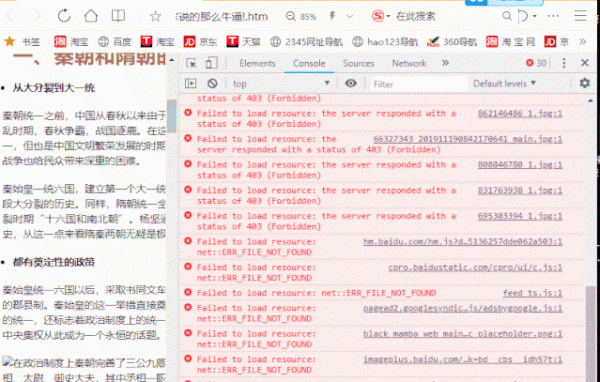Open 百度 bookmark

[x=114, y=41]
